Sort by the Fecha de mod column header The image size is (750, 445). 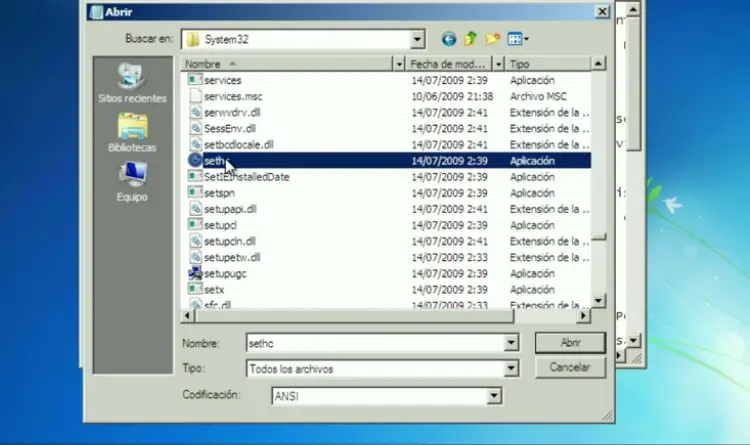pos(449,64)
